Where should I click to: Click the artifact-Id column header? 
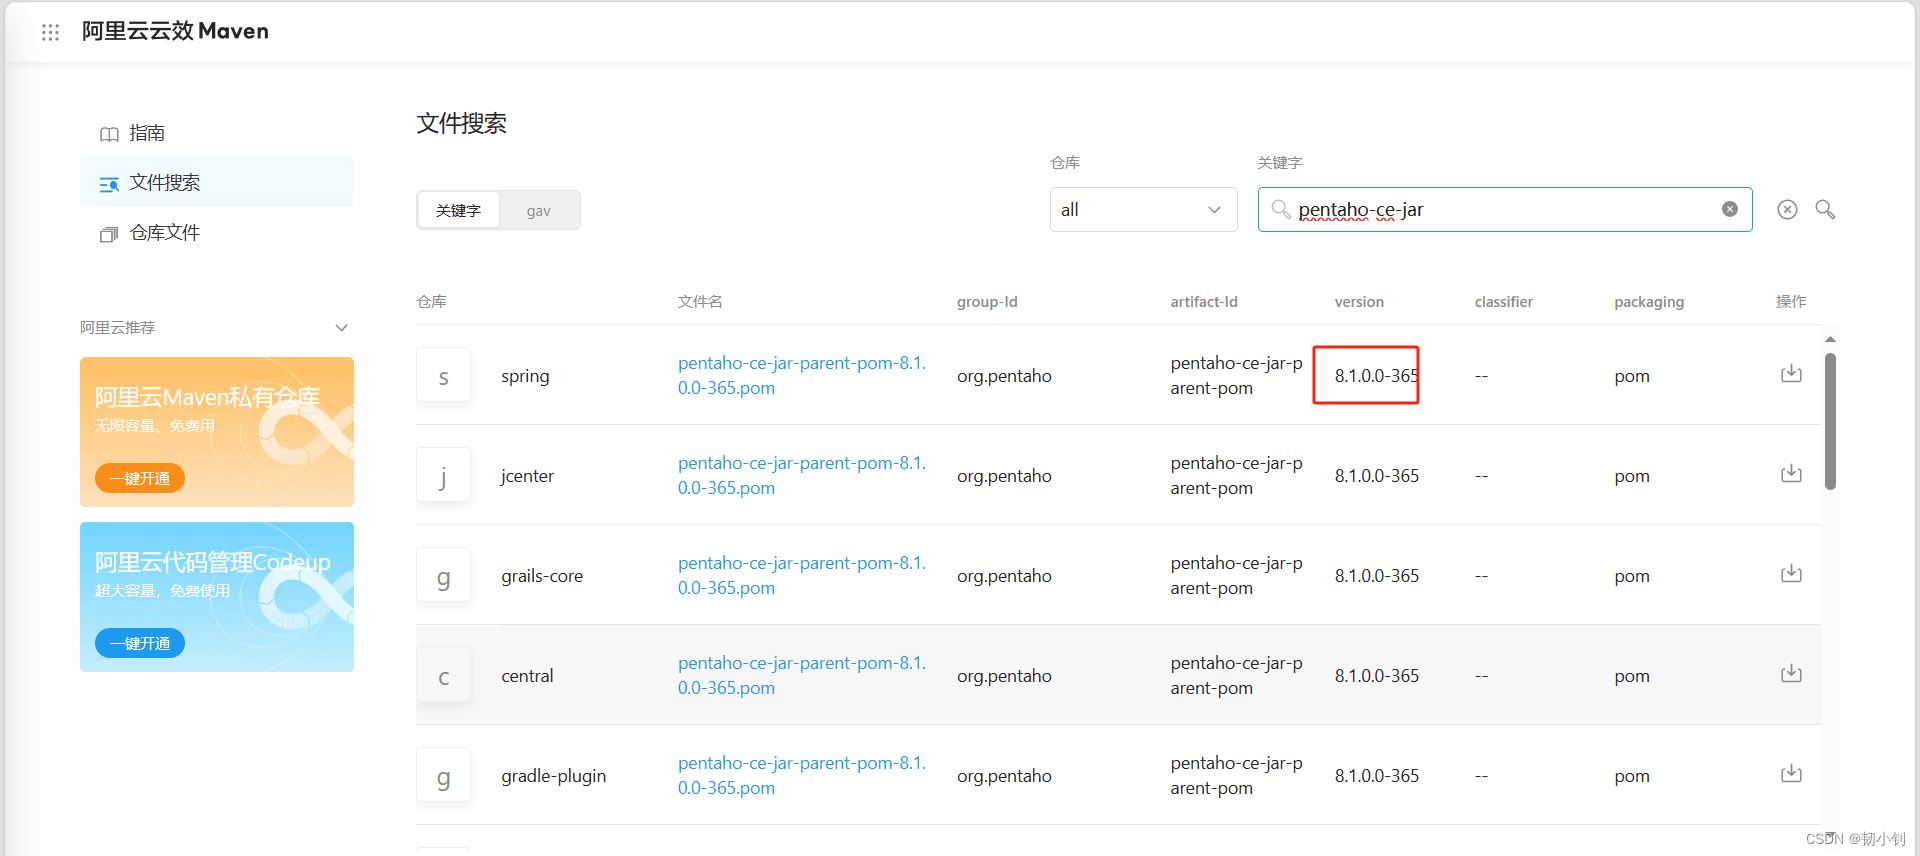pyautogui.click(x=1204, y=302)
